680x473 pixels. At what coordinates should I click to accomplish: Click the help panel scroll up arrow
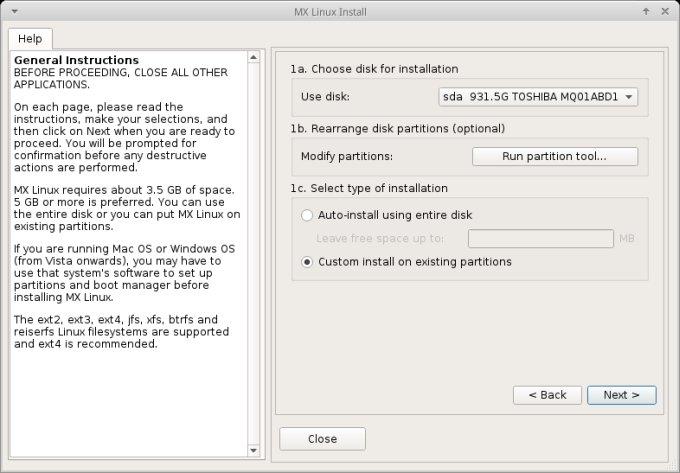tap(253, 57)
